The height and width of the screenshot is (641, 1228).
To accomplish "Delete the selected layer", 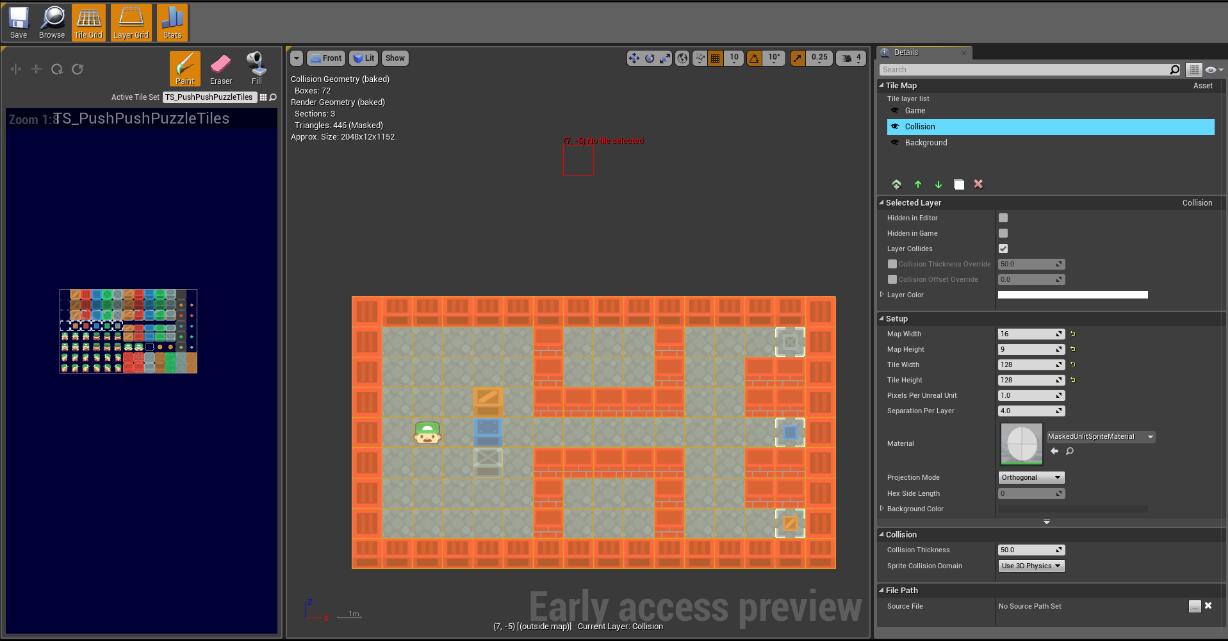I will click(x=978, y=184).
